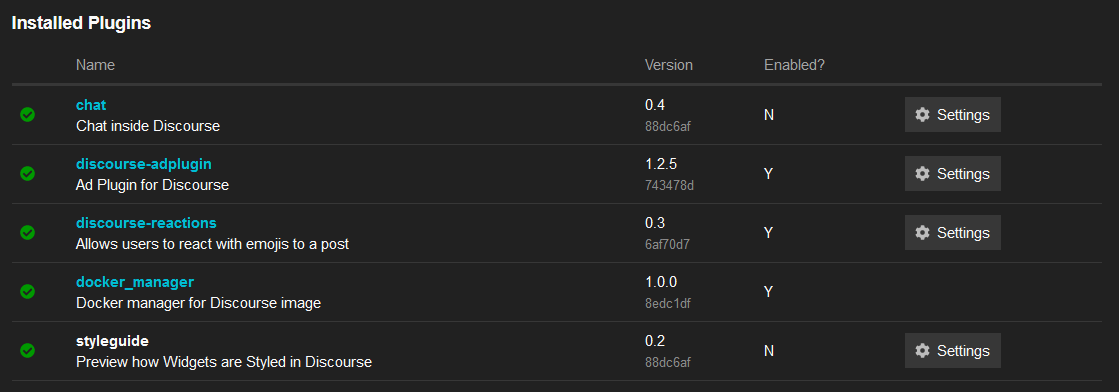Click the gear icon in discourse-adplugin's Settings button

click(922, 174)
